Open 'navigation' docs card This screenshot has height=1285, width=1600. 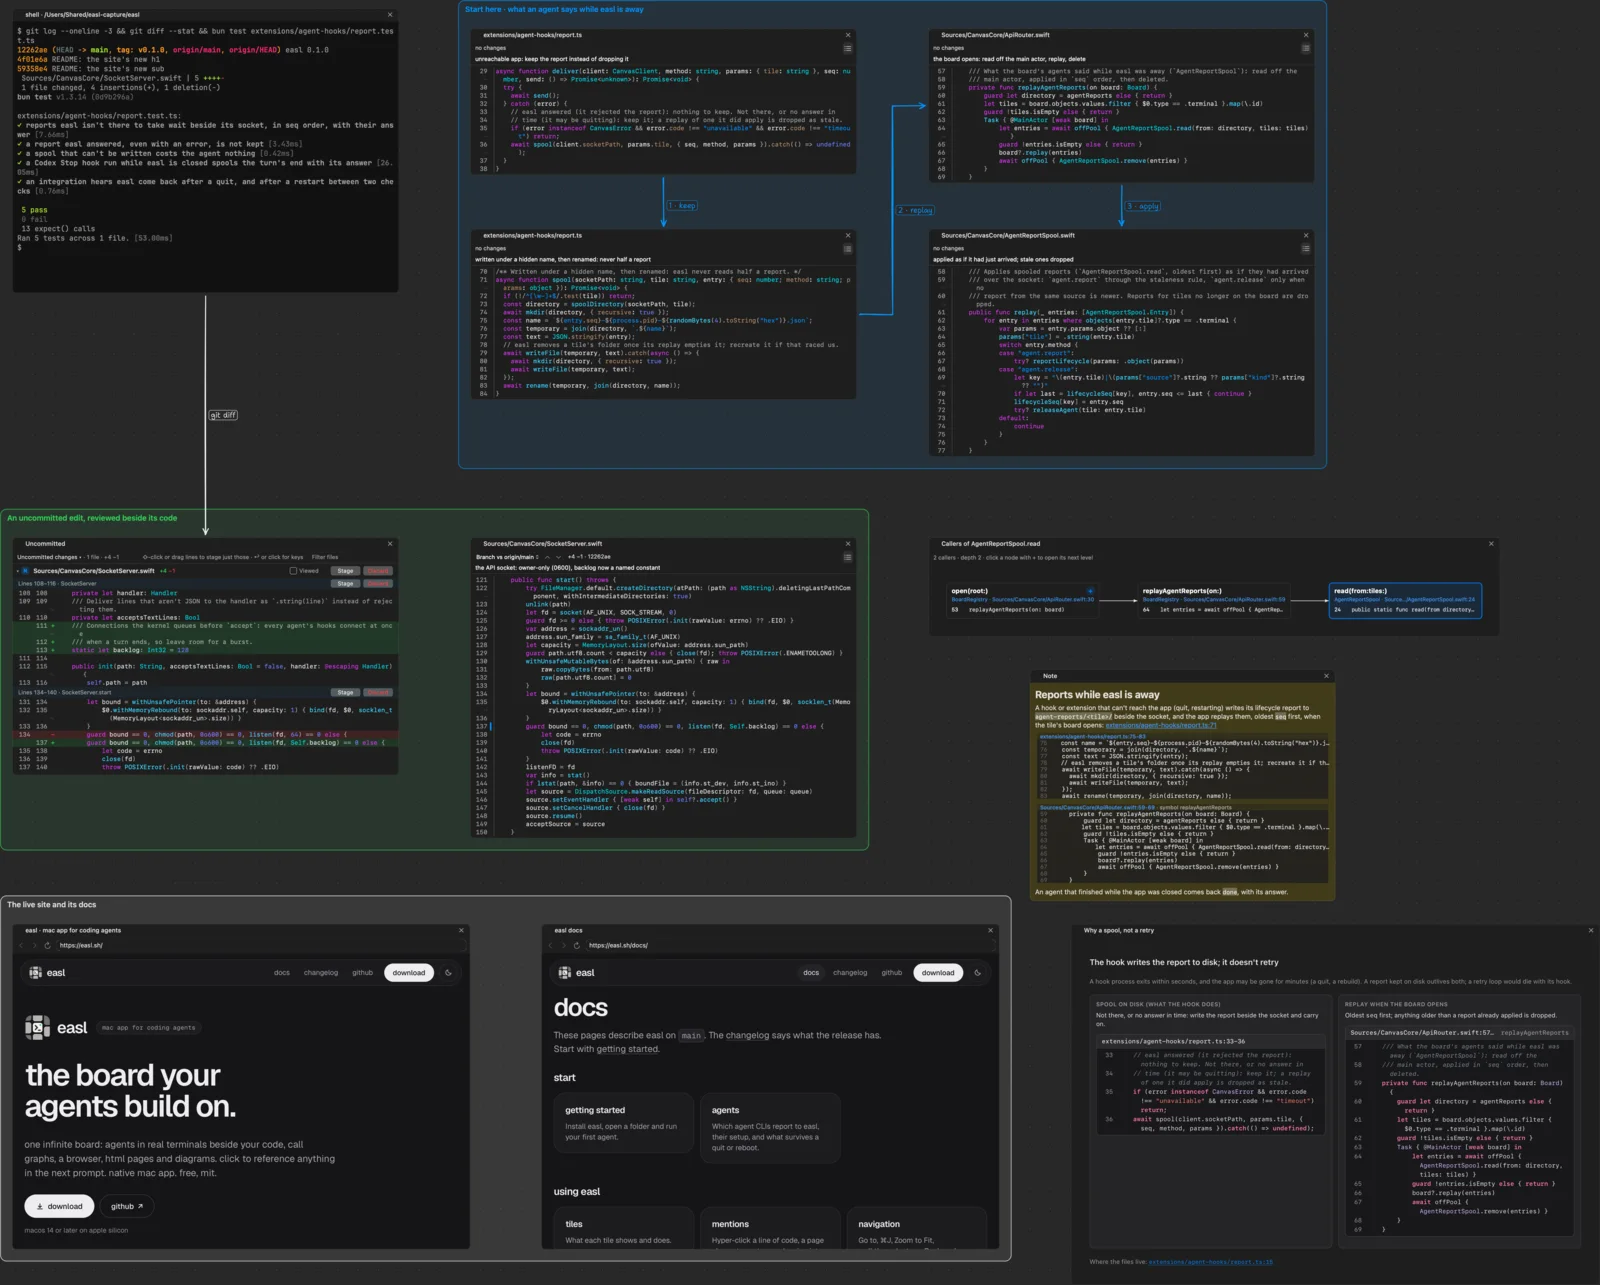917,1228
